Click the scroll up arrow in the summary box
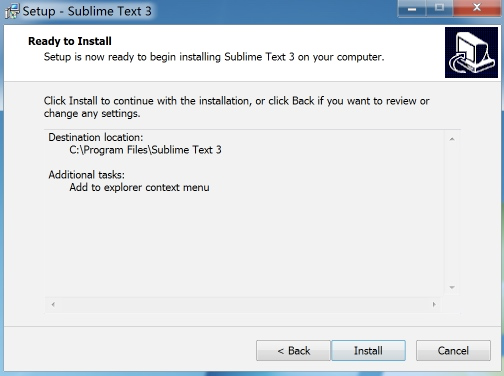This screenshot has height=376, width=504. click(452, 139)
